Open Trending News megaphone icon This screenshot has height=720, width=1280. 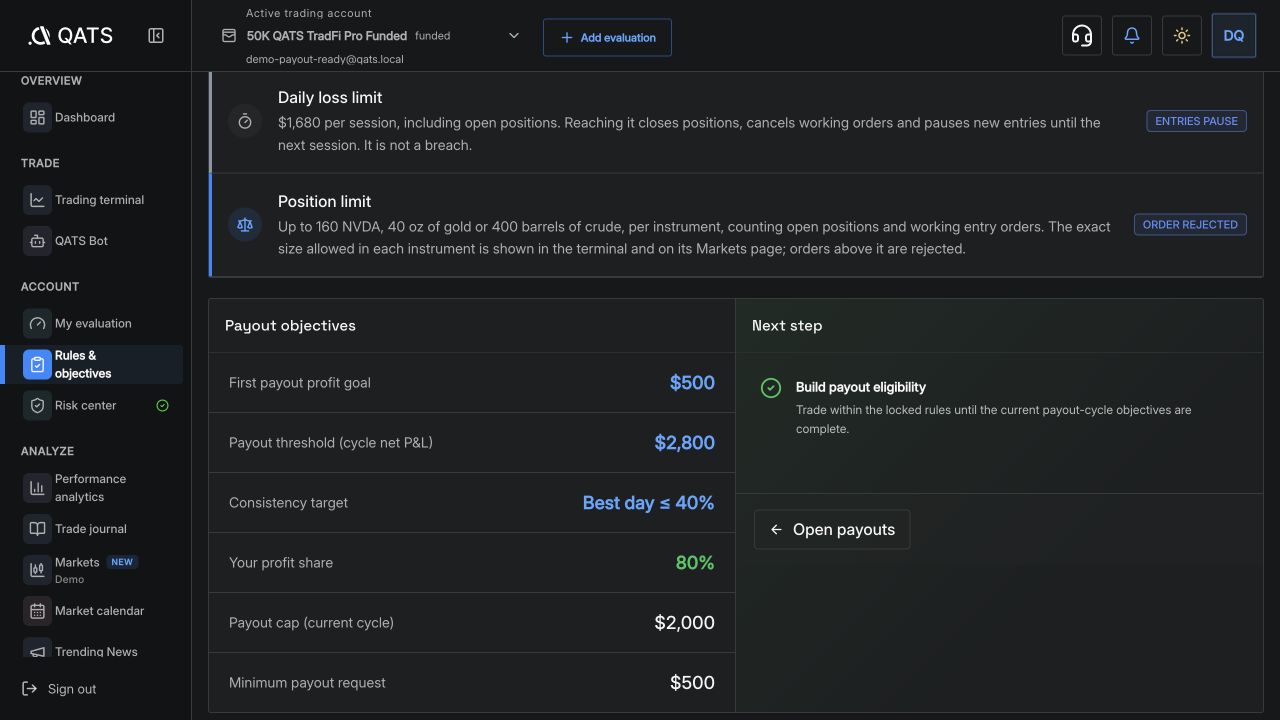[37, 651]
